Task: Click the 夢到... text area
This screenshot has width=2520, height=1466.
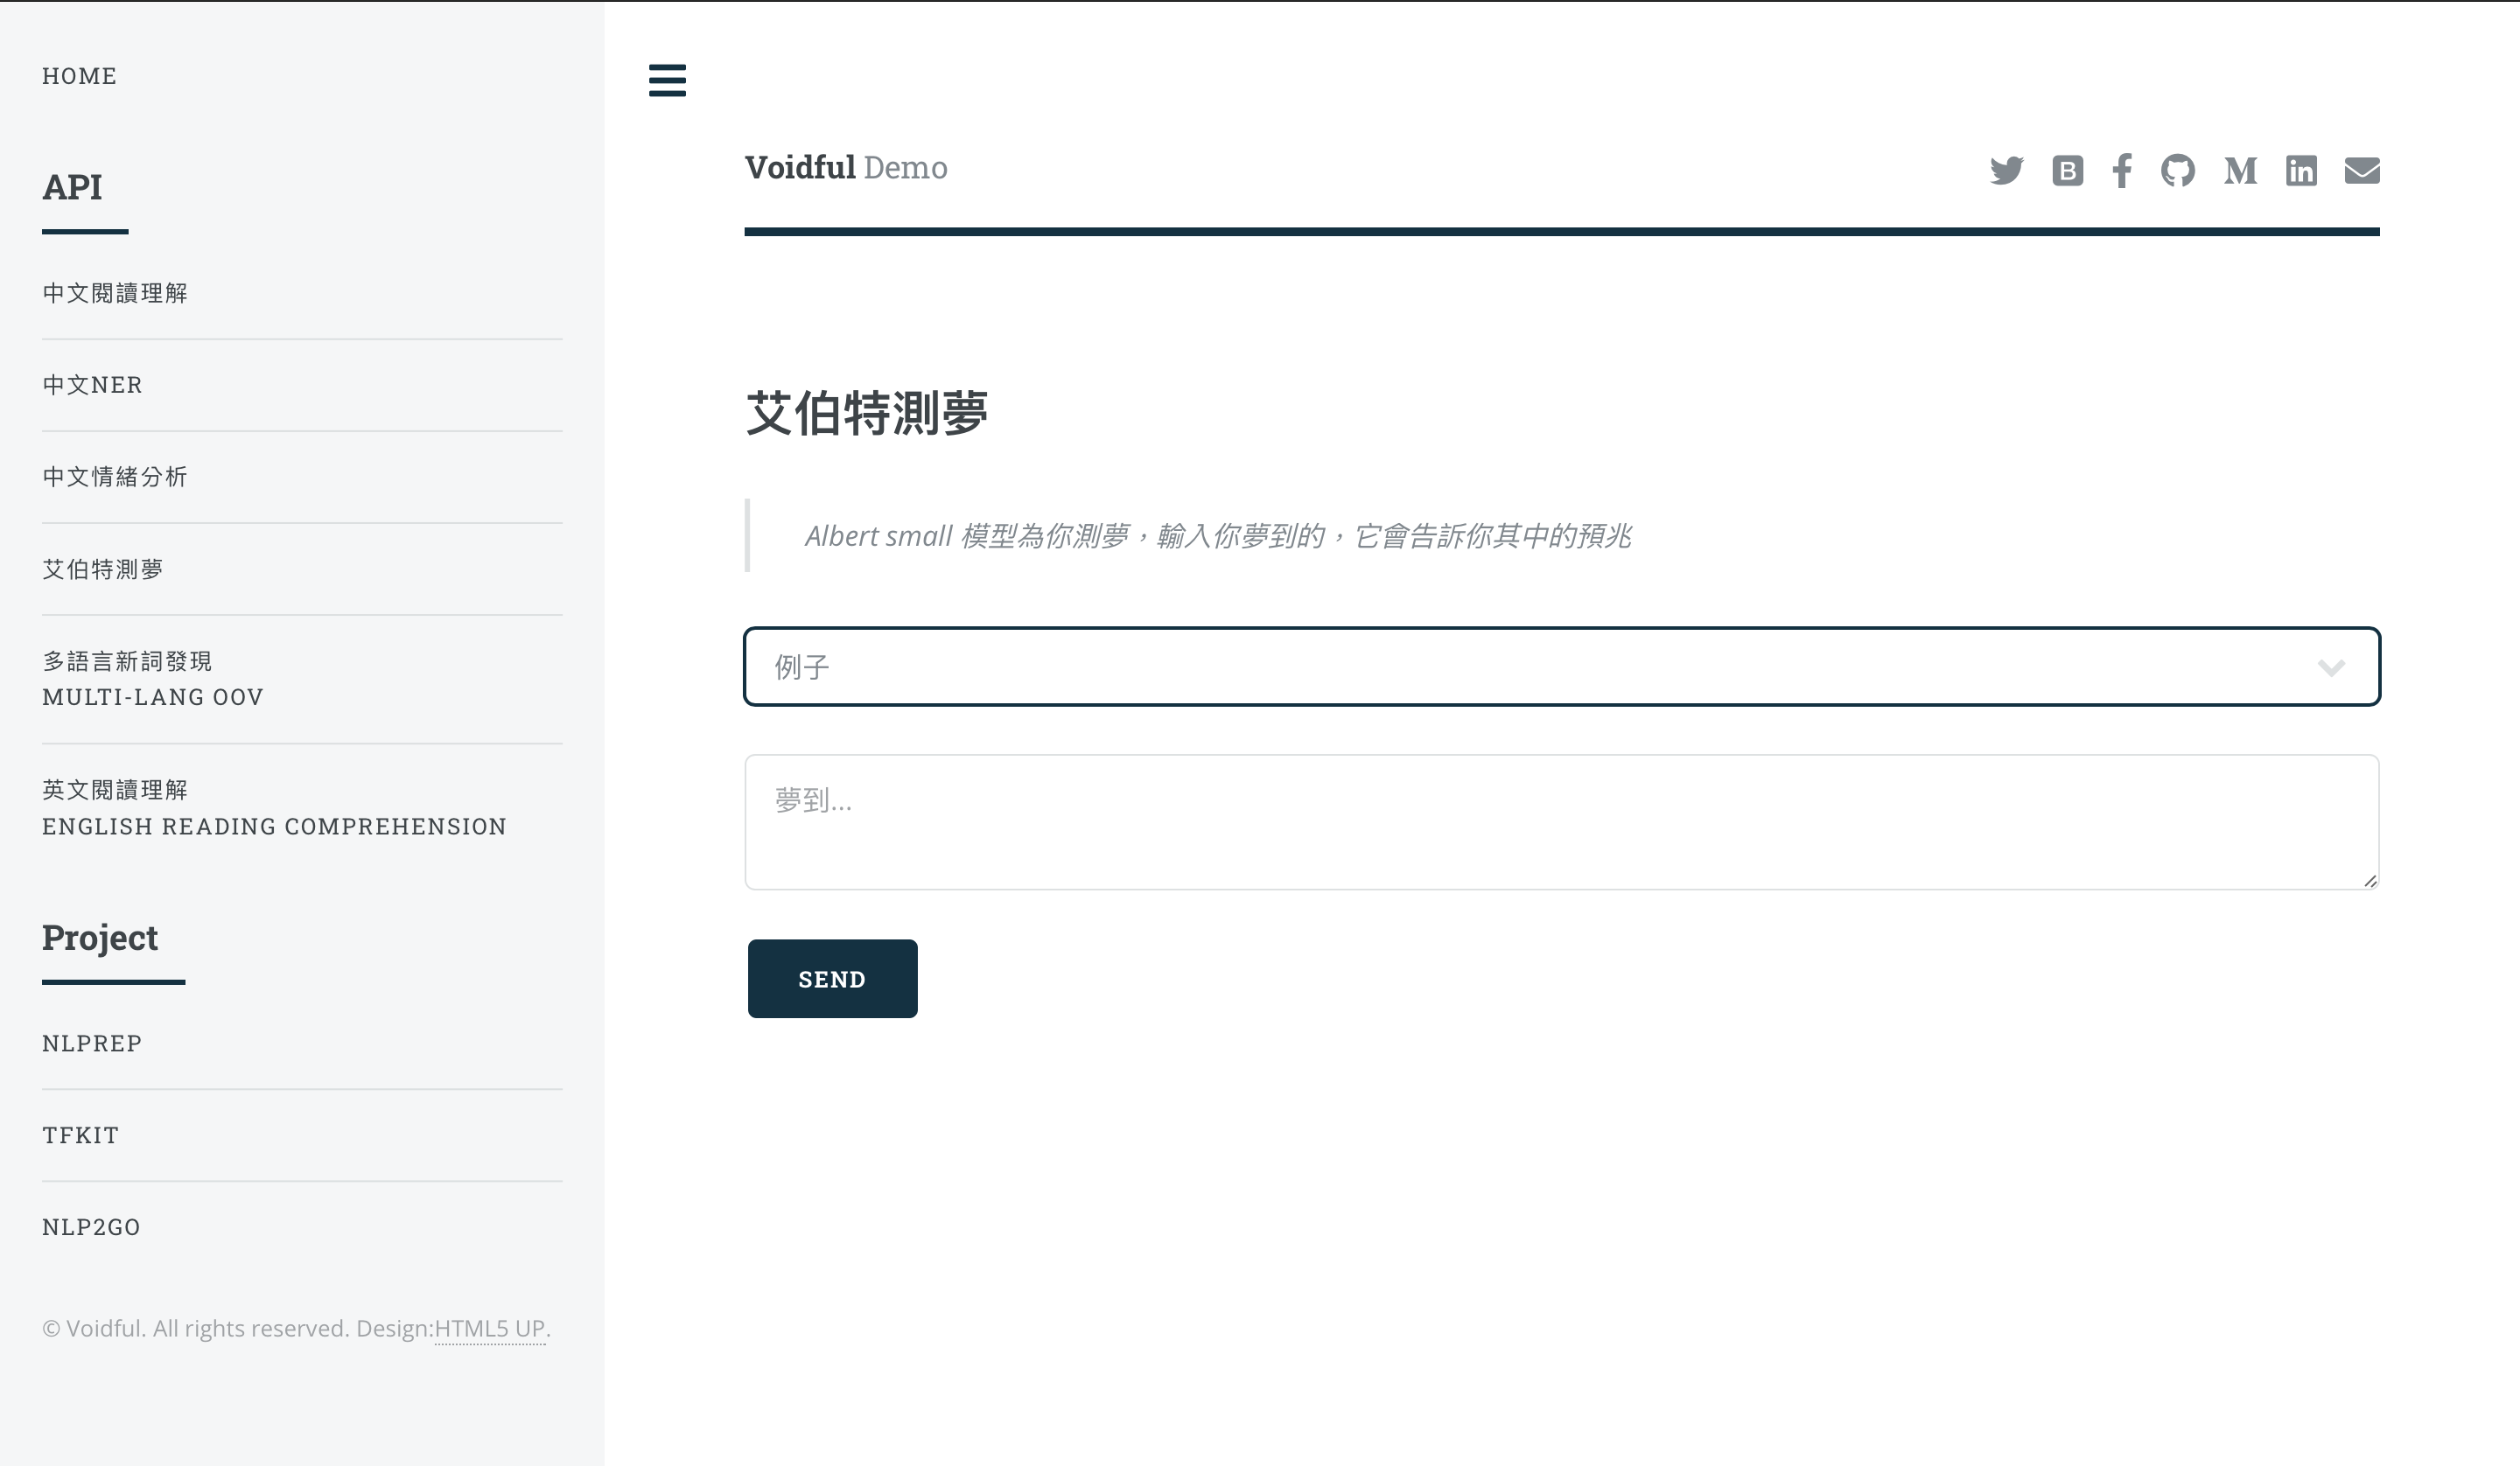Action: [x=1561, y=822]
